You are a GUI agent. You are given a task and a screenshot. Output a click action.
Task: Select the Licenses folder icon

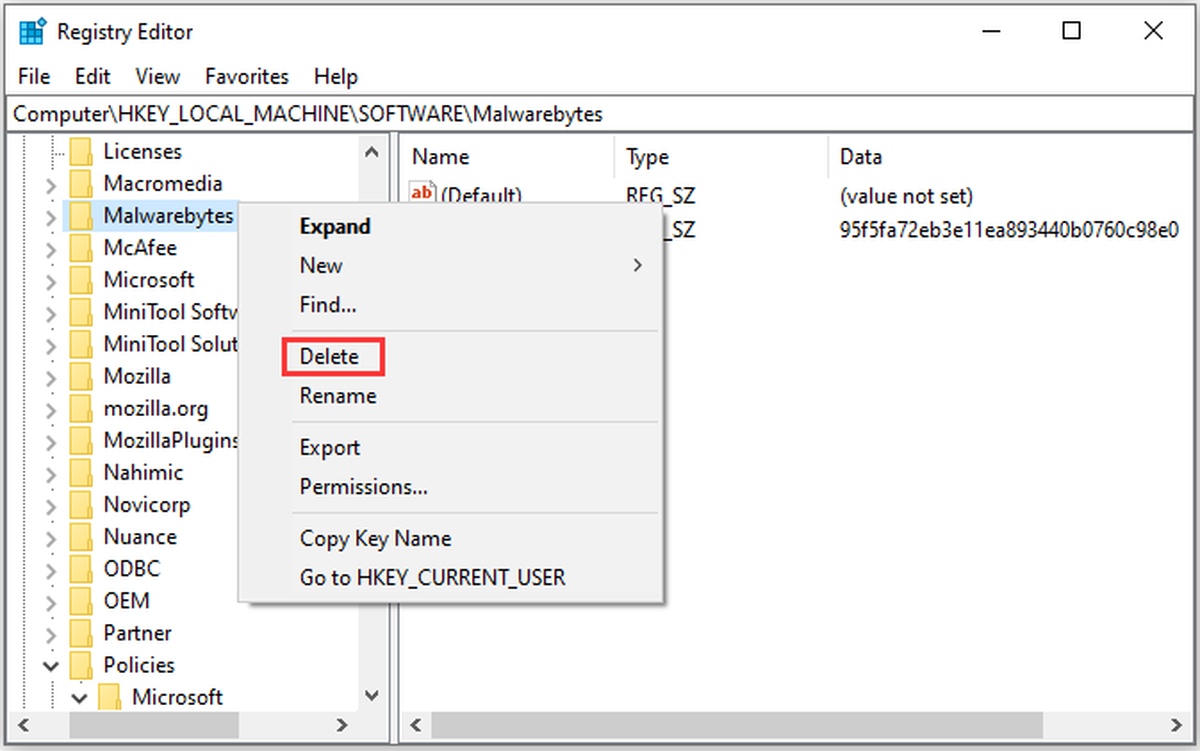coord(81,152)
